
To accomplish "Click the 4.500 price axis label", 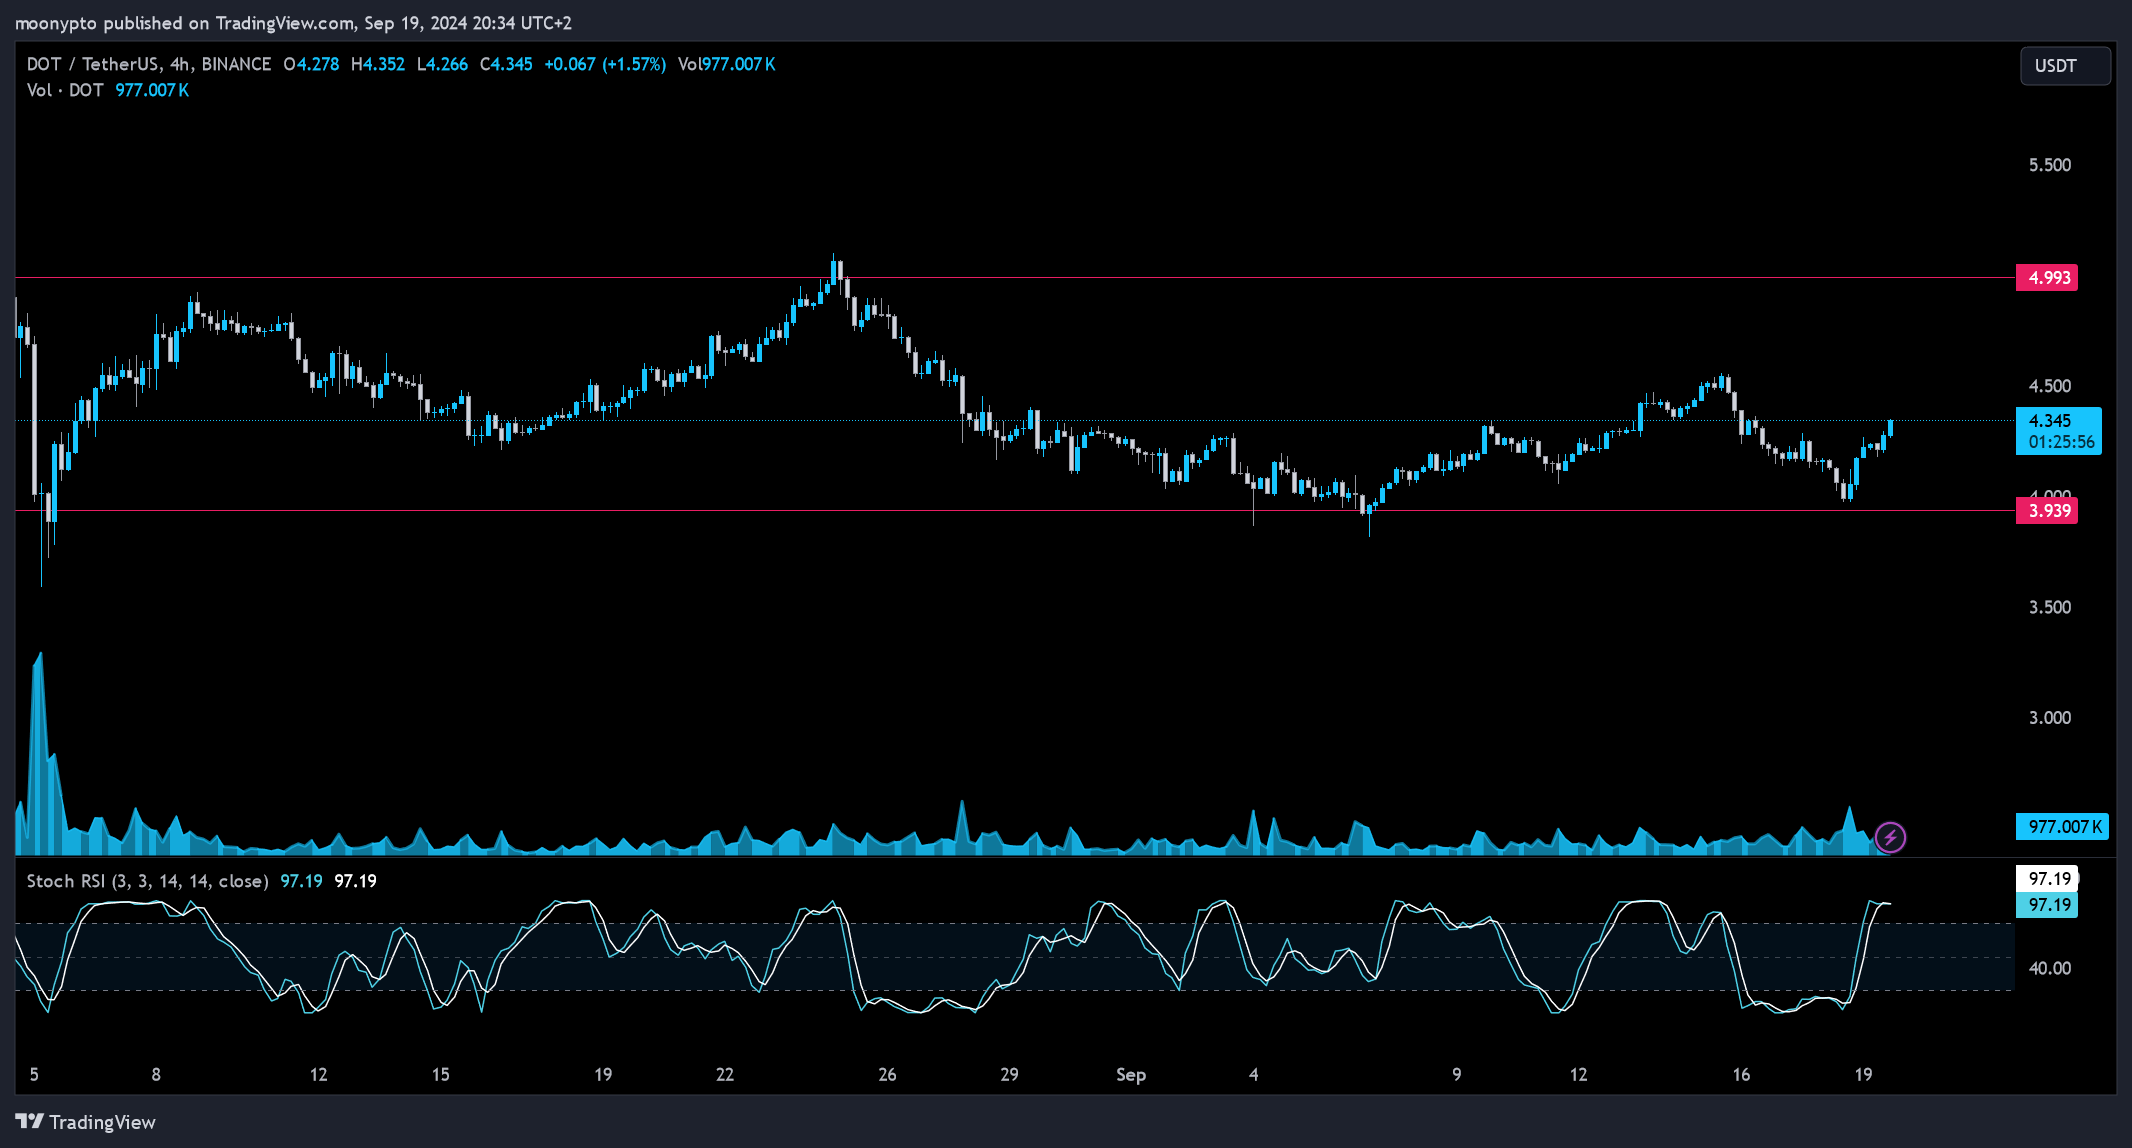I will pos(2050,386).
